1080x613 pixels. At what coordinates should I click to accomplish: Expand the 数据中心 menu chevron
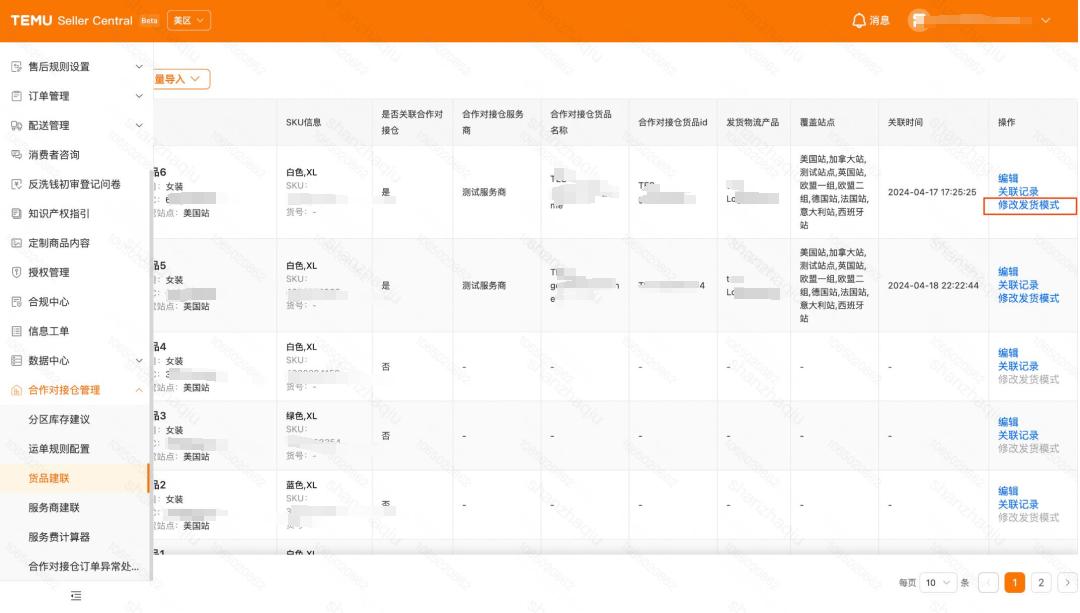(x=139, y=360)
